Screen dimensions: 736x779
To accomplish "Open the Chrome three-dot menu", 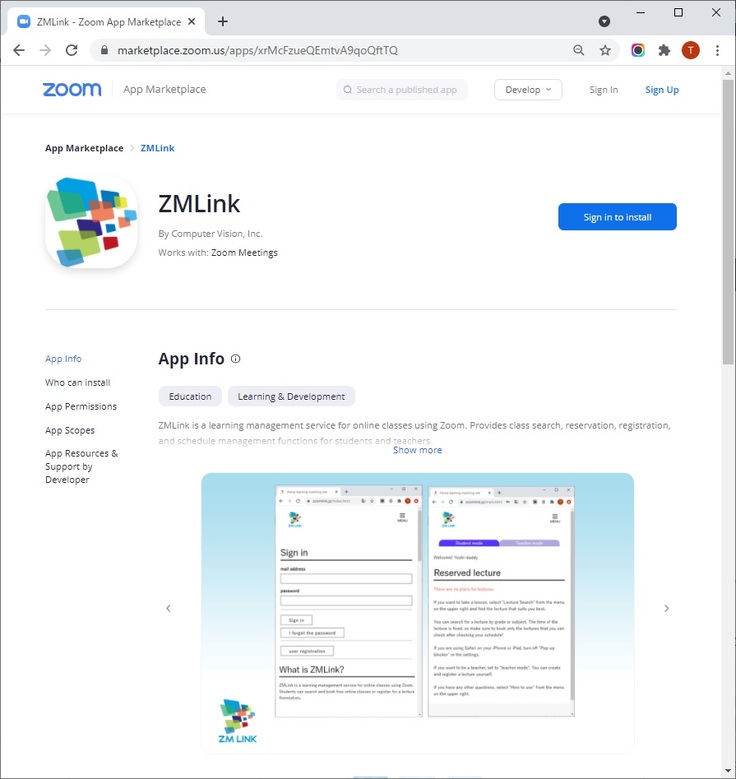I will click(x=717, y=50).
